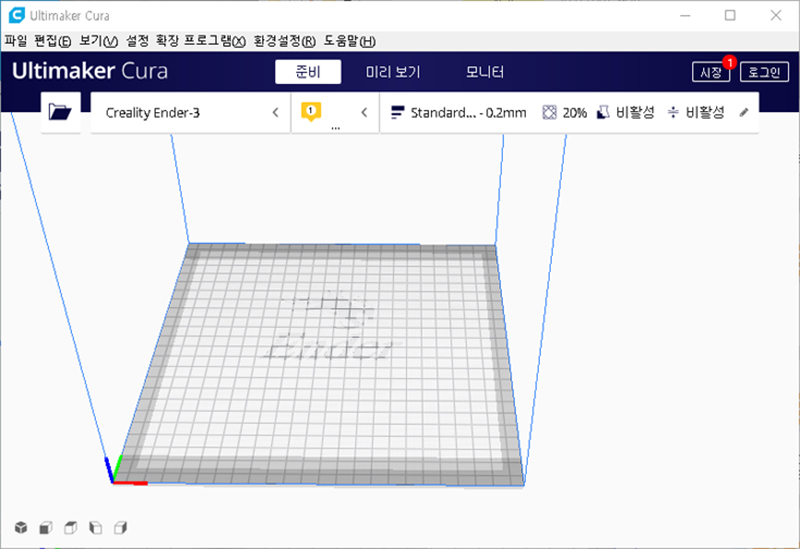This screenshot has height=549, width=800.
Task: Open the 보기(V) menu
Action: (98, 41)
